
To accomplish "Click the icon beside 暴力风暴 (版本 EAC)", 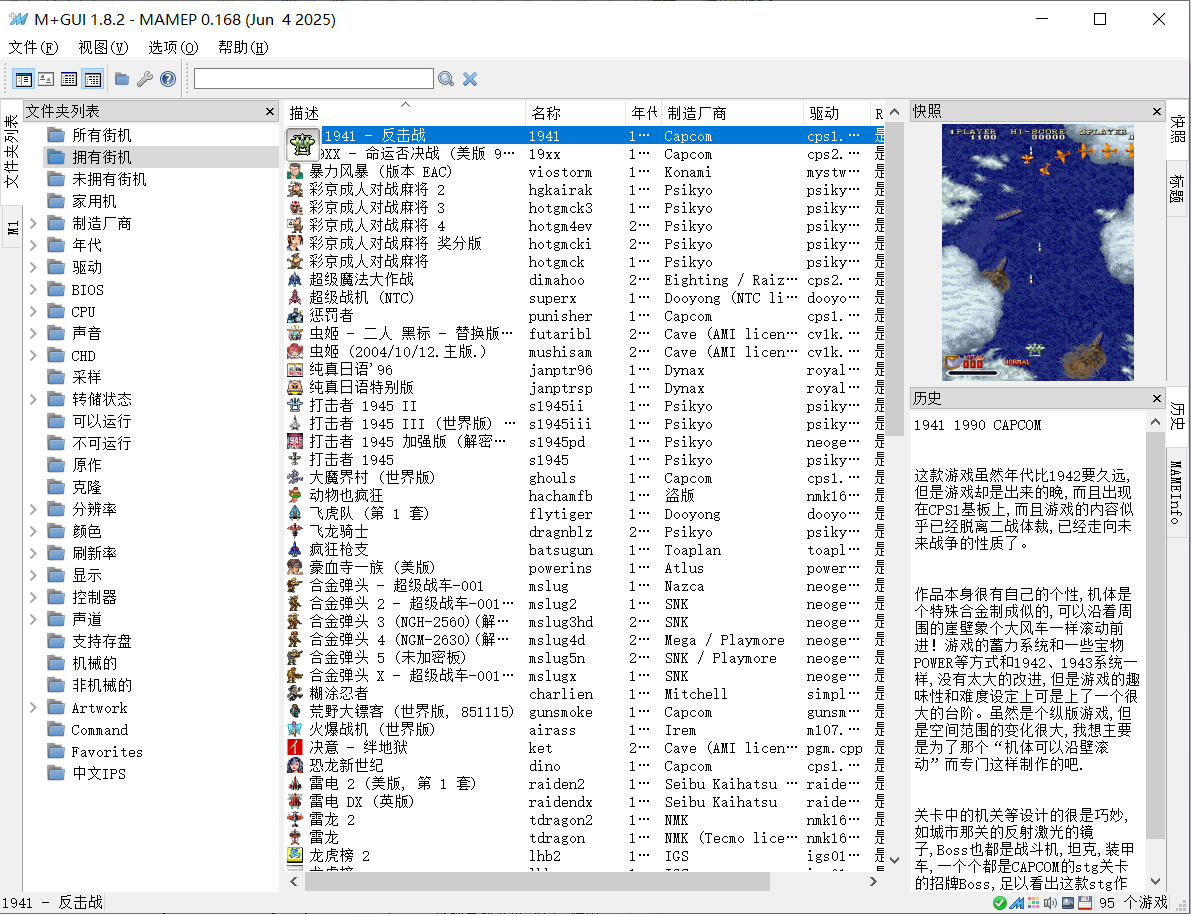I will click(295, 172).
